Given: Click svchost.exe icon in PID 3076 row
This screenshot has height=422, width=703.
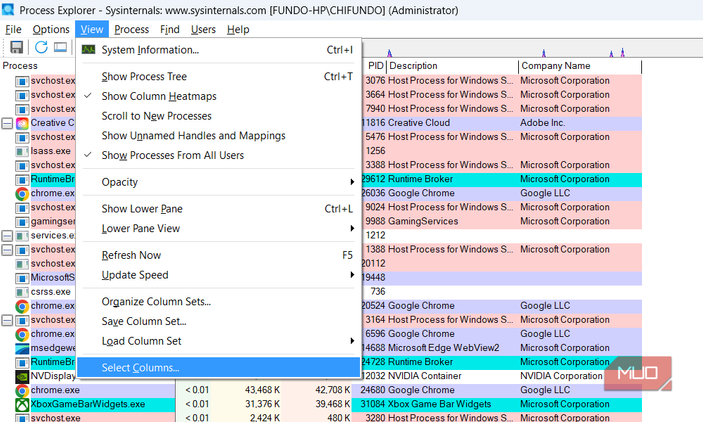Looking at the screenshot, I should pyautogui.click(x=22, y=81).
